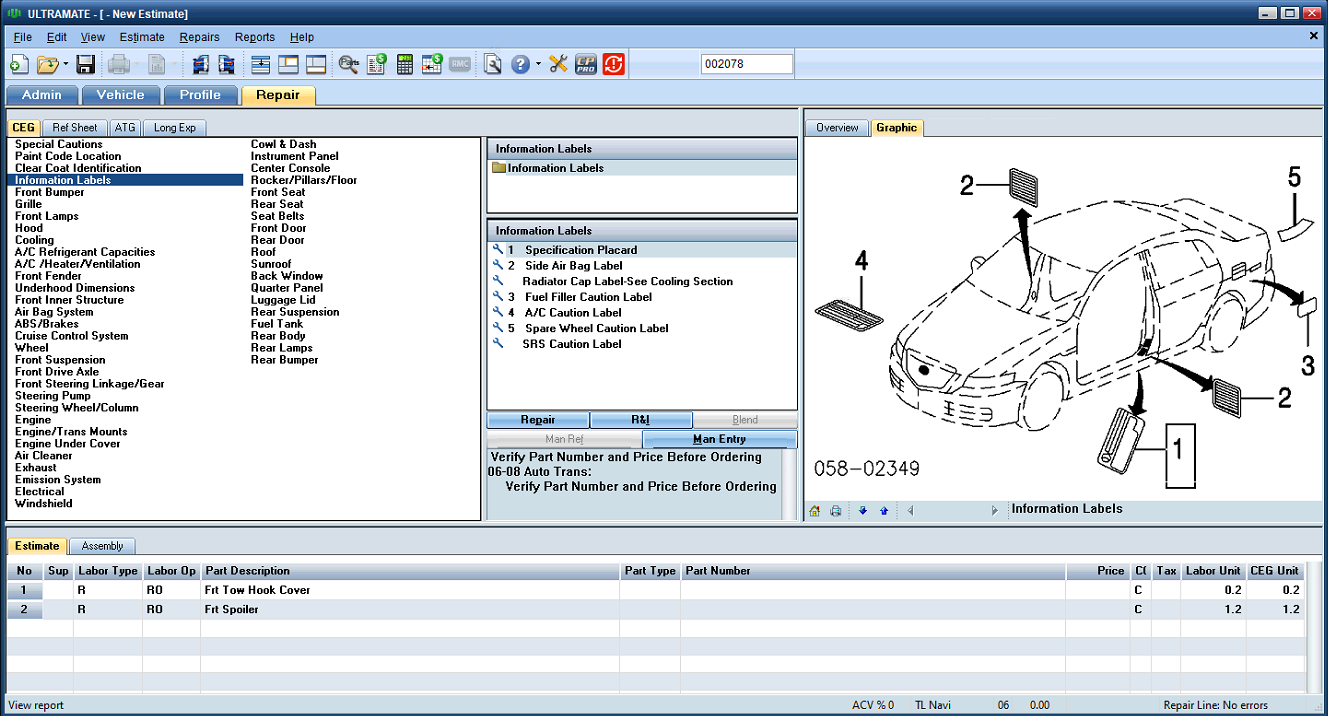Select the bottom-pane layout icon
The height and width of the screenshot is (716, 1328).
point(316,65)
